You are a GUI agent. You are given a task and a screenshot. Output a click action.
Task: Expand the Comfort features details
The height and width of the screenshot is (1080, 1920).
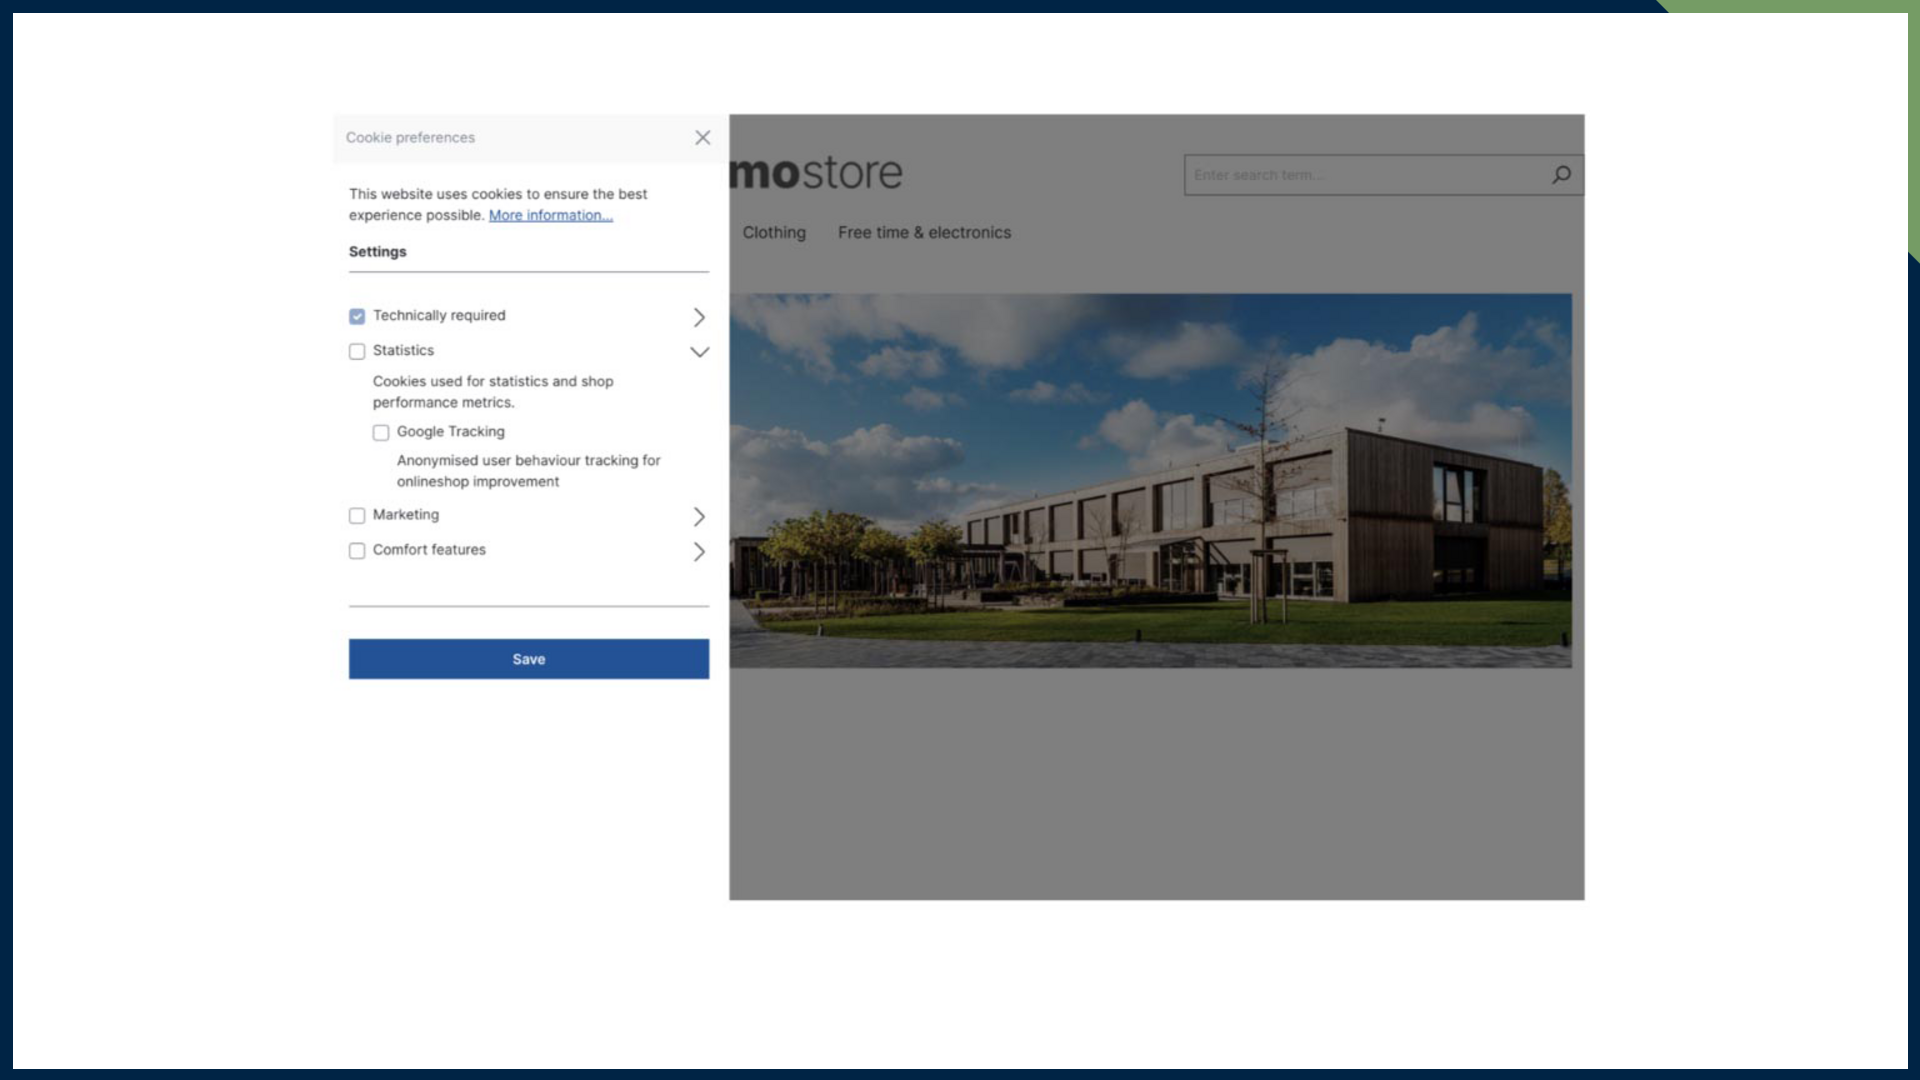pos(699,551)
